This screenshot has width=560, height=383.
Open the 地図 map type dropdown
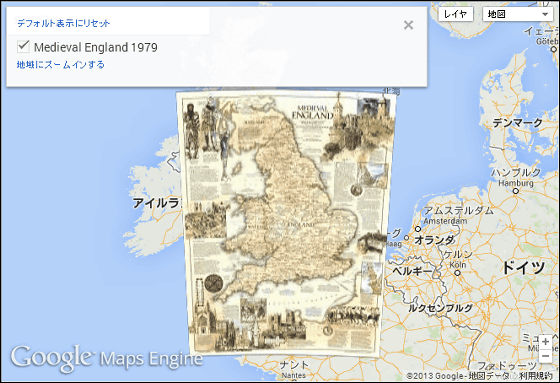pos(518,14)
